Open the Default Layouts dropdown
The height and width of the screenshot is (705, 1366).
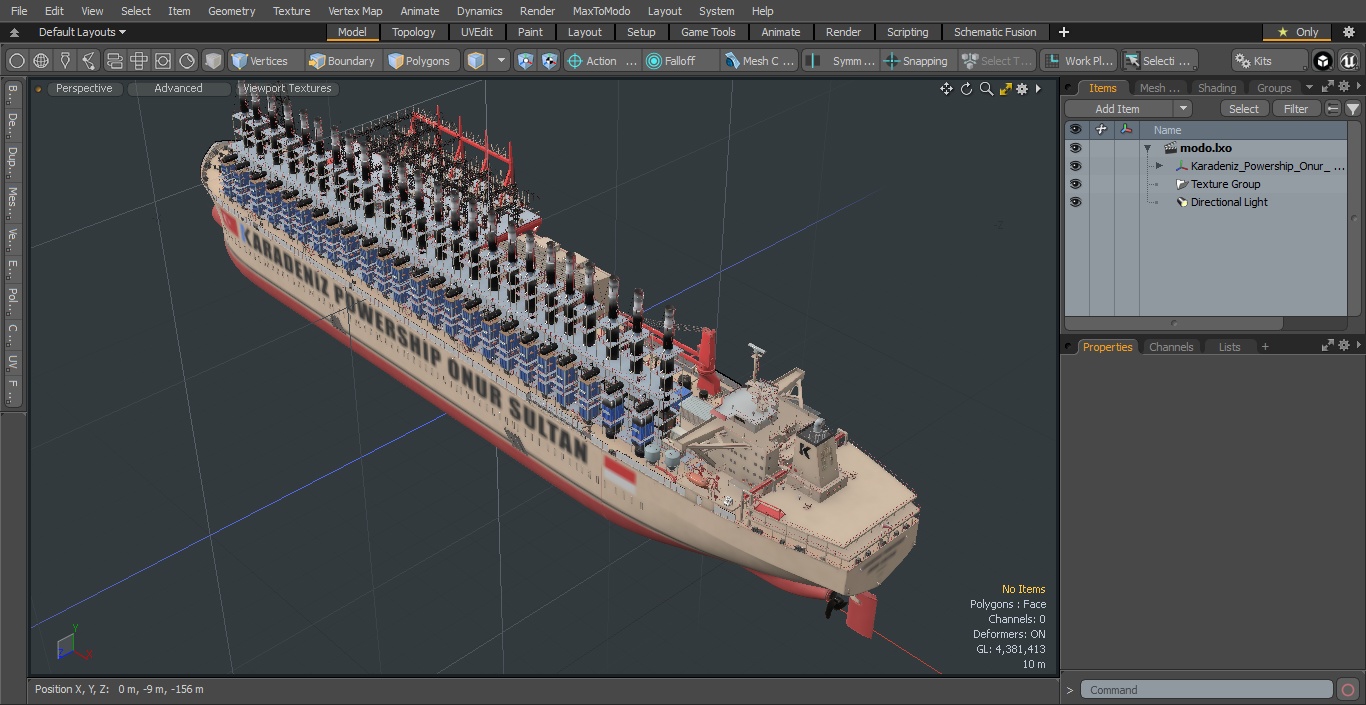coord(82,32)
